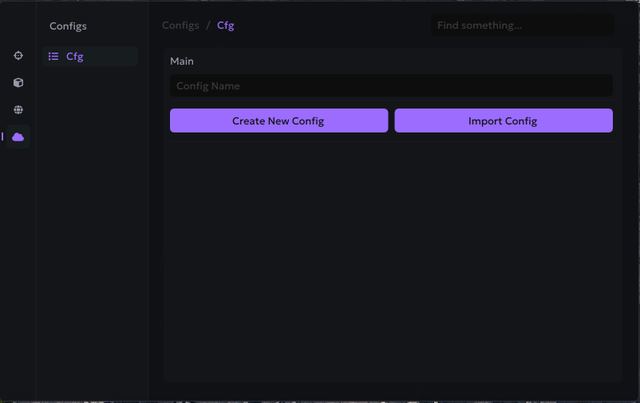Screen dimensions: 640x403
Task: Go to Configs in the breadcrumb
Action: point(180,25)
